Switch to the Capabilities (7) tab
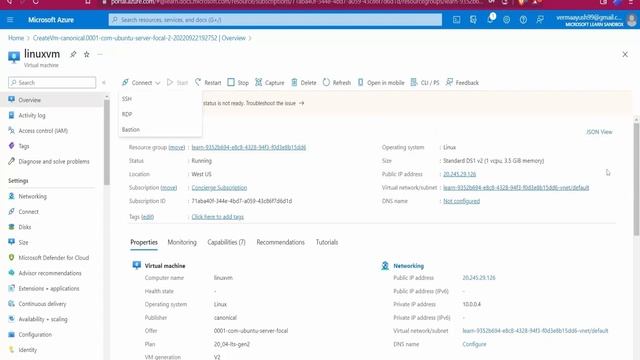640x360 pixels. (227, 242)
